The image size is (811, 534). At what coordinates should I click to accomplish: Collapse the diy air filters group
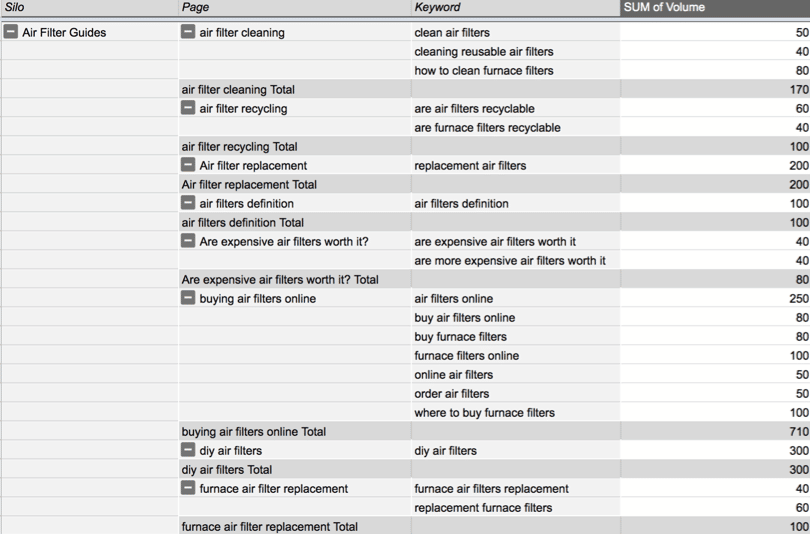click(x=188, y=450)
